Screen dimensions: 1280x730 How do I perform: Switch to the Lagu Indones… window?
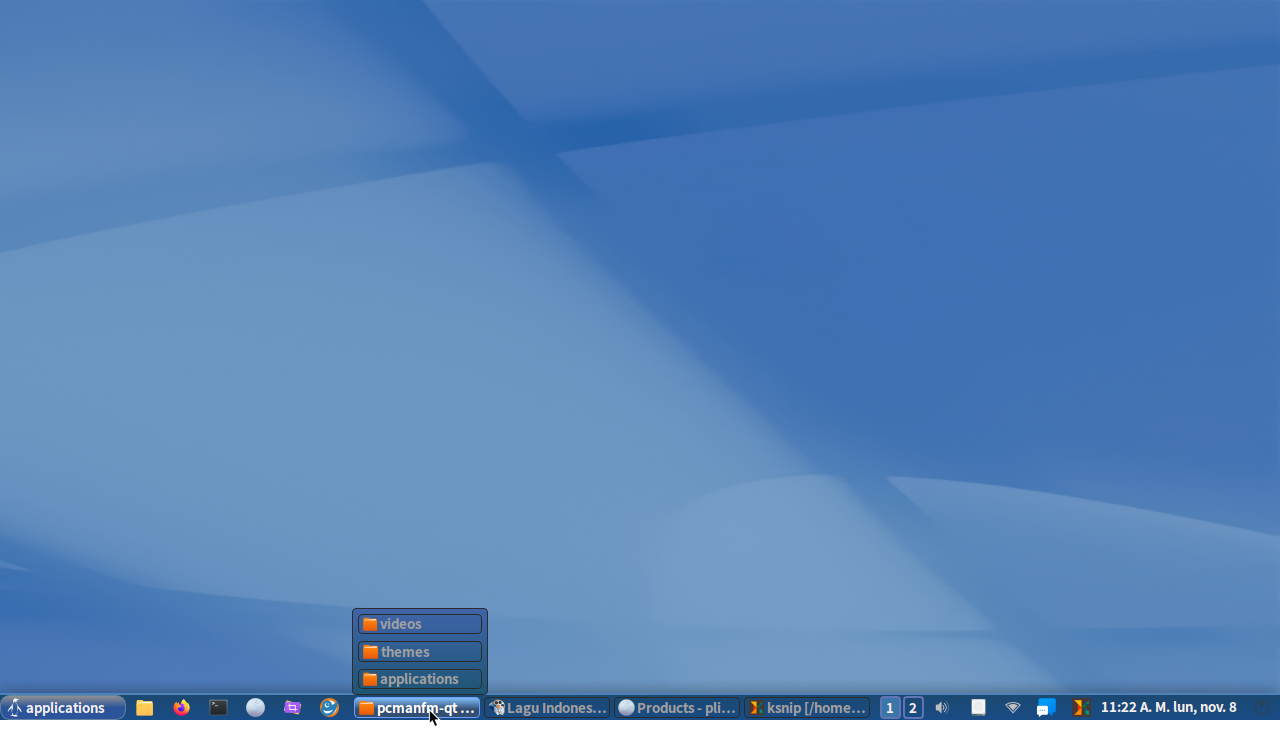(x=547, y=708)
